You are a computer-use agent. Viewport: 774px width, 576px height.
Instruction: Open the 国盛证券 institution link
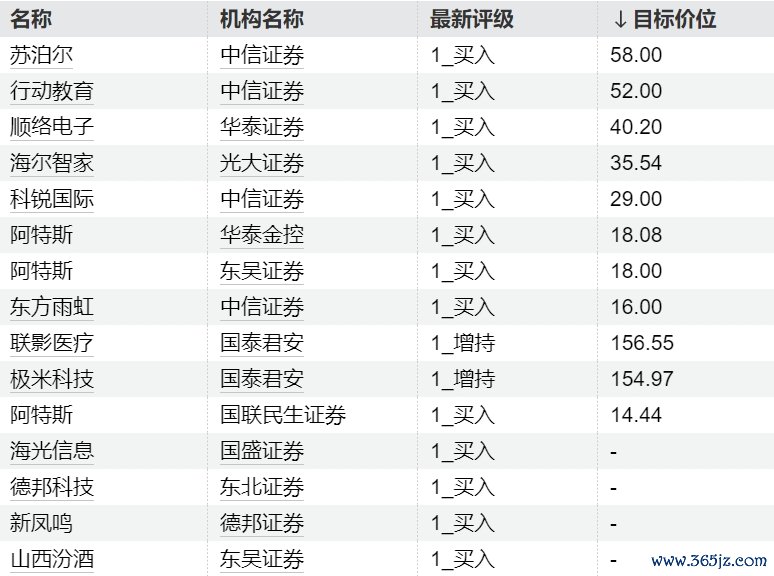point(262,451)
